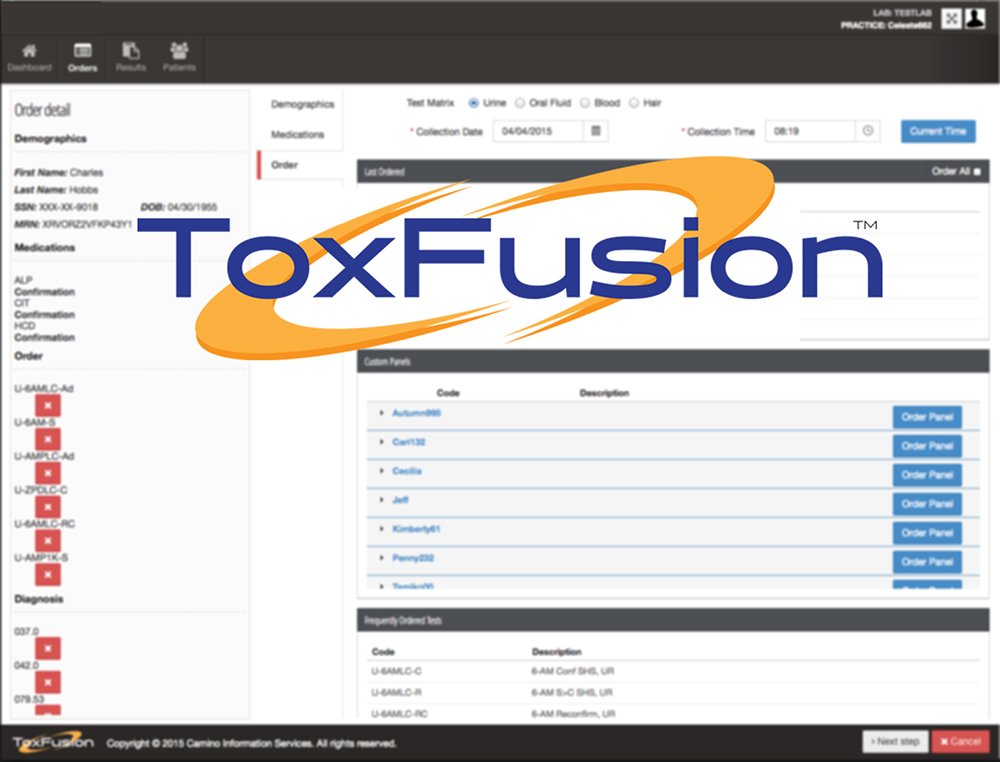Select Urine as the test matrix
Screen dimensions: 1000x762
click(x=473, y=103)
